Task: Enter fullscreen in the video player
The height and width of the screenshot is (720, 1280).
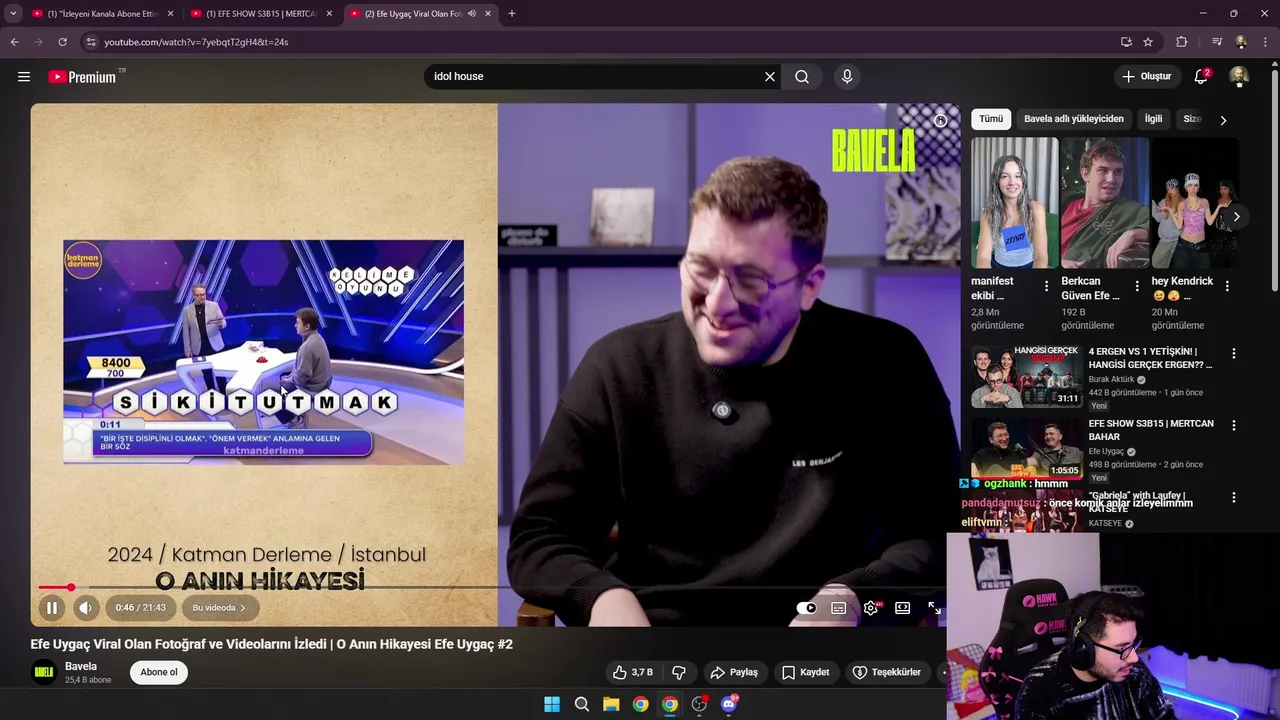Action: coord(934,608)
